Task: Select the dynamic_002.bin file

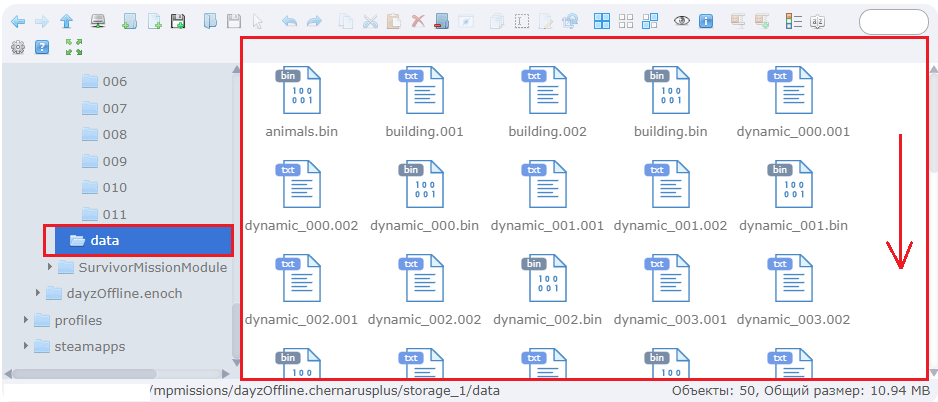Action: point(547,291)
